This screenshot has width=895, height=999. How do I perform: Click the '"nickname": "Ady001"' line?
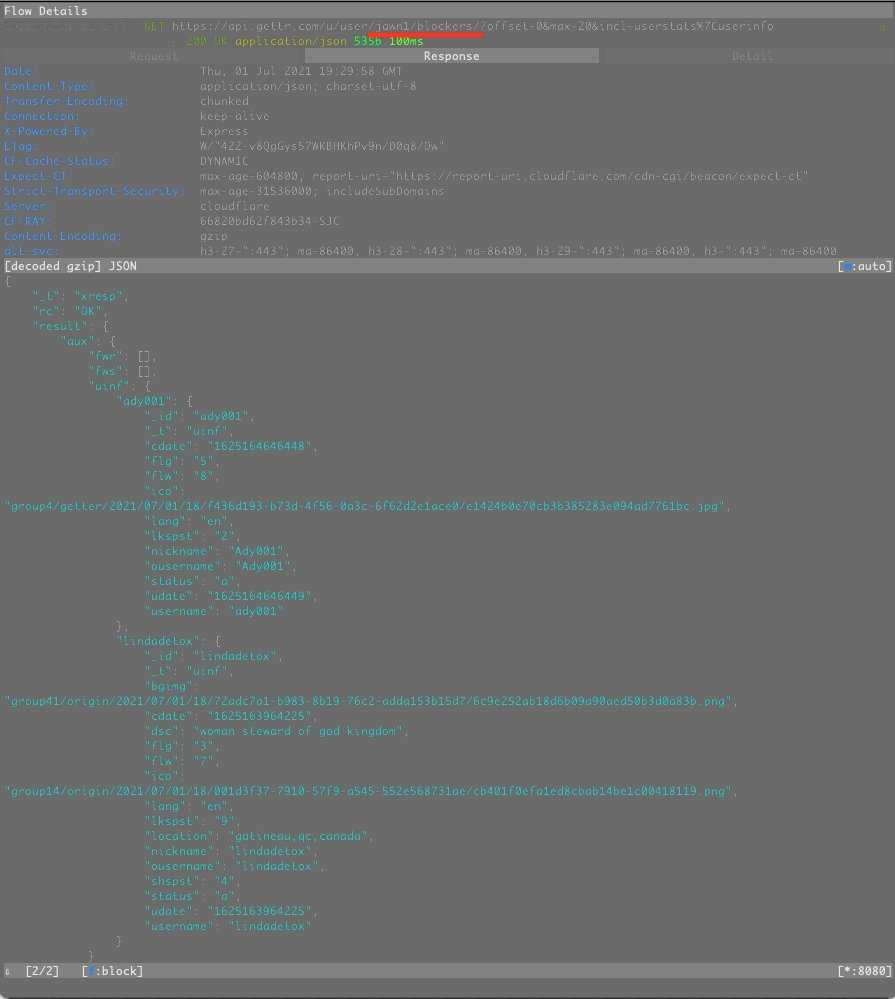coord(217,551)
